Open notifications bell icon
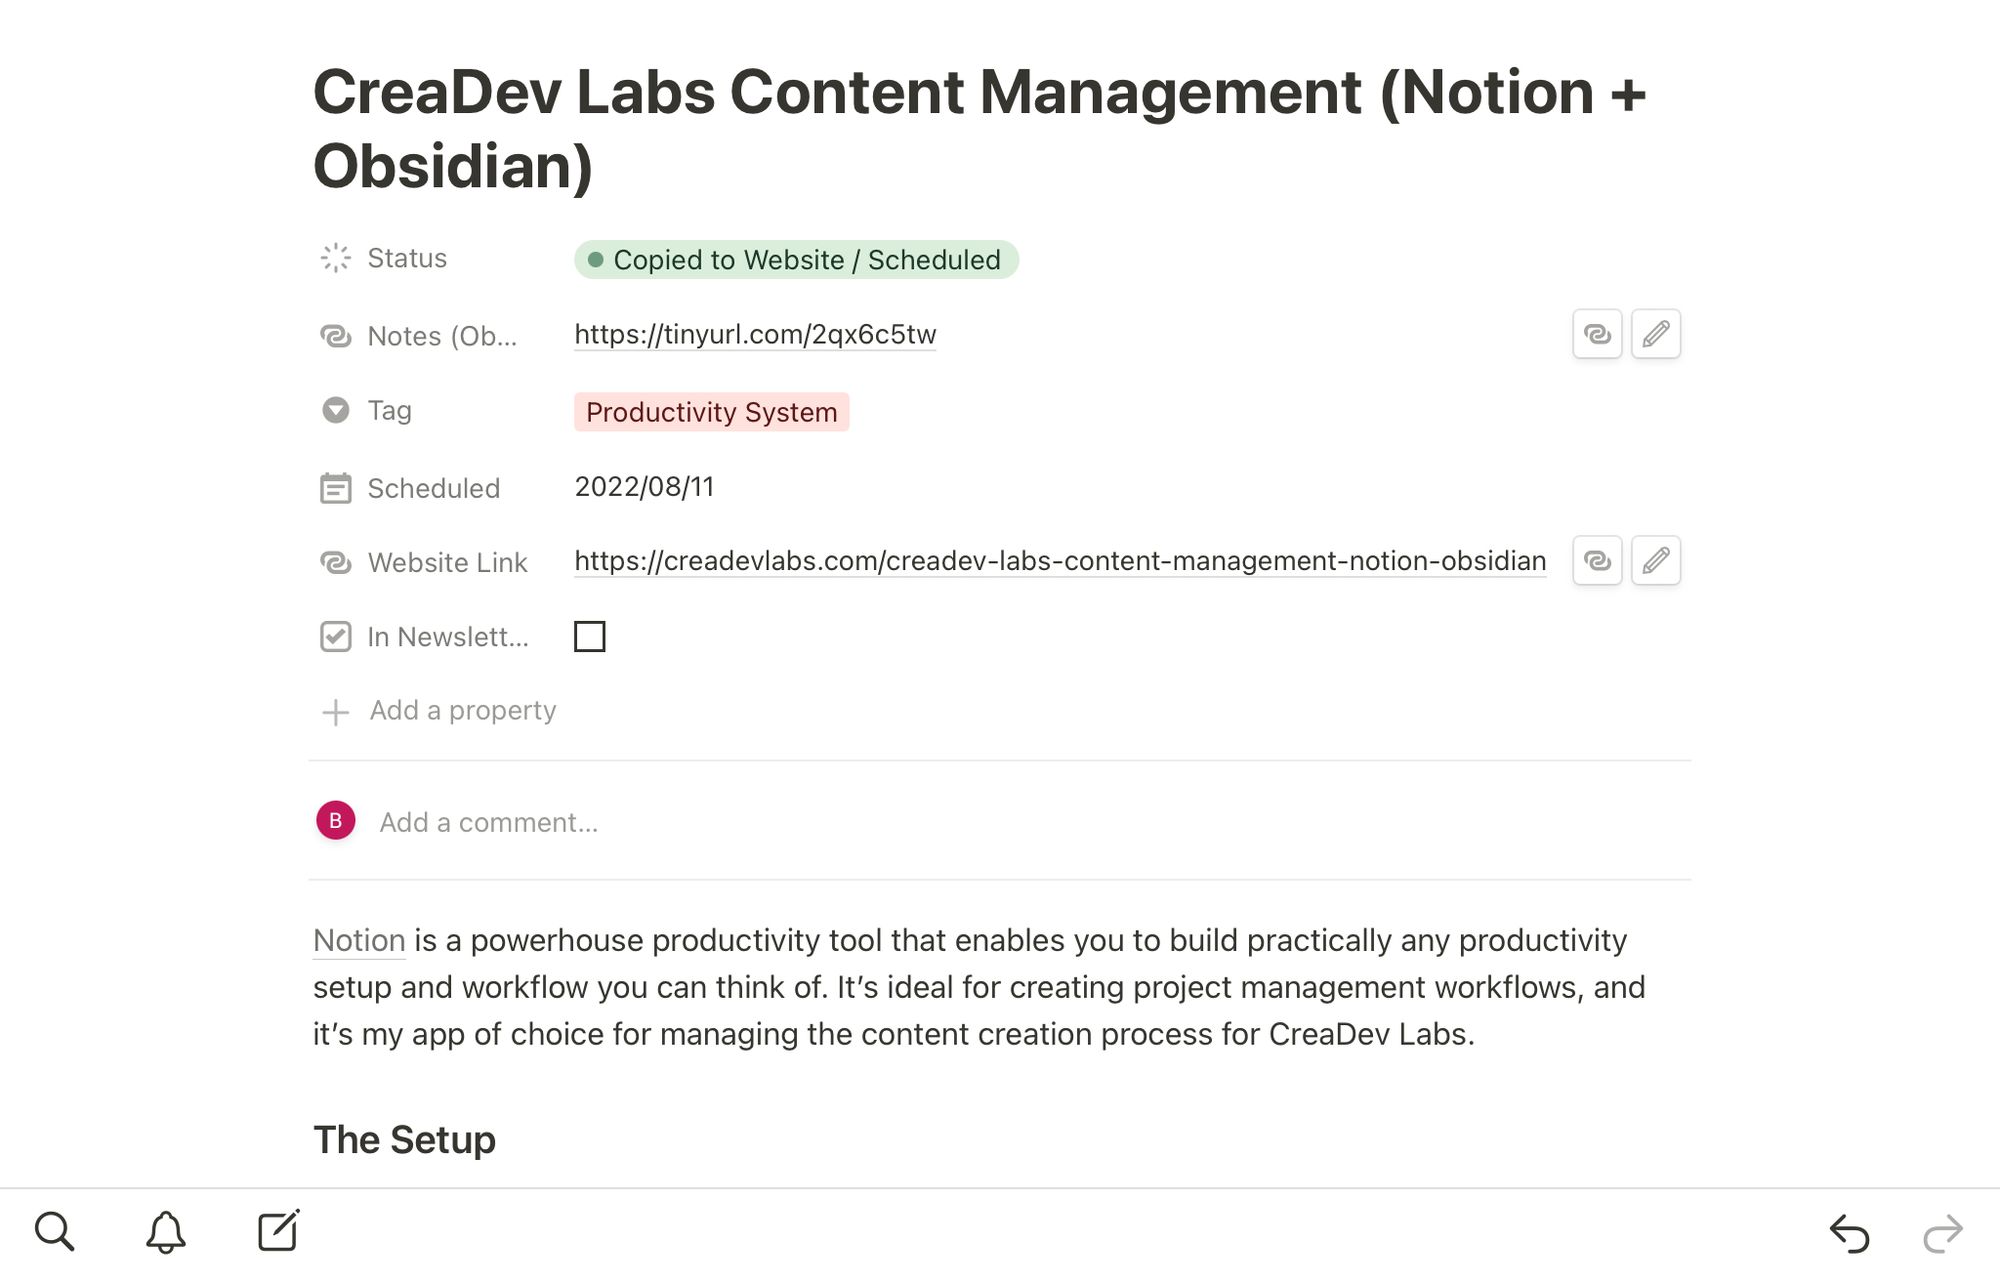 (x=166, y=1231)
